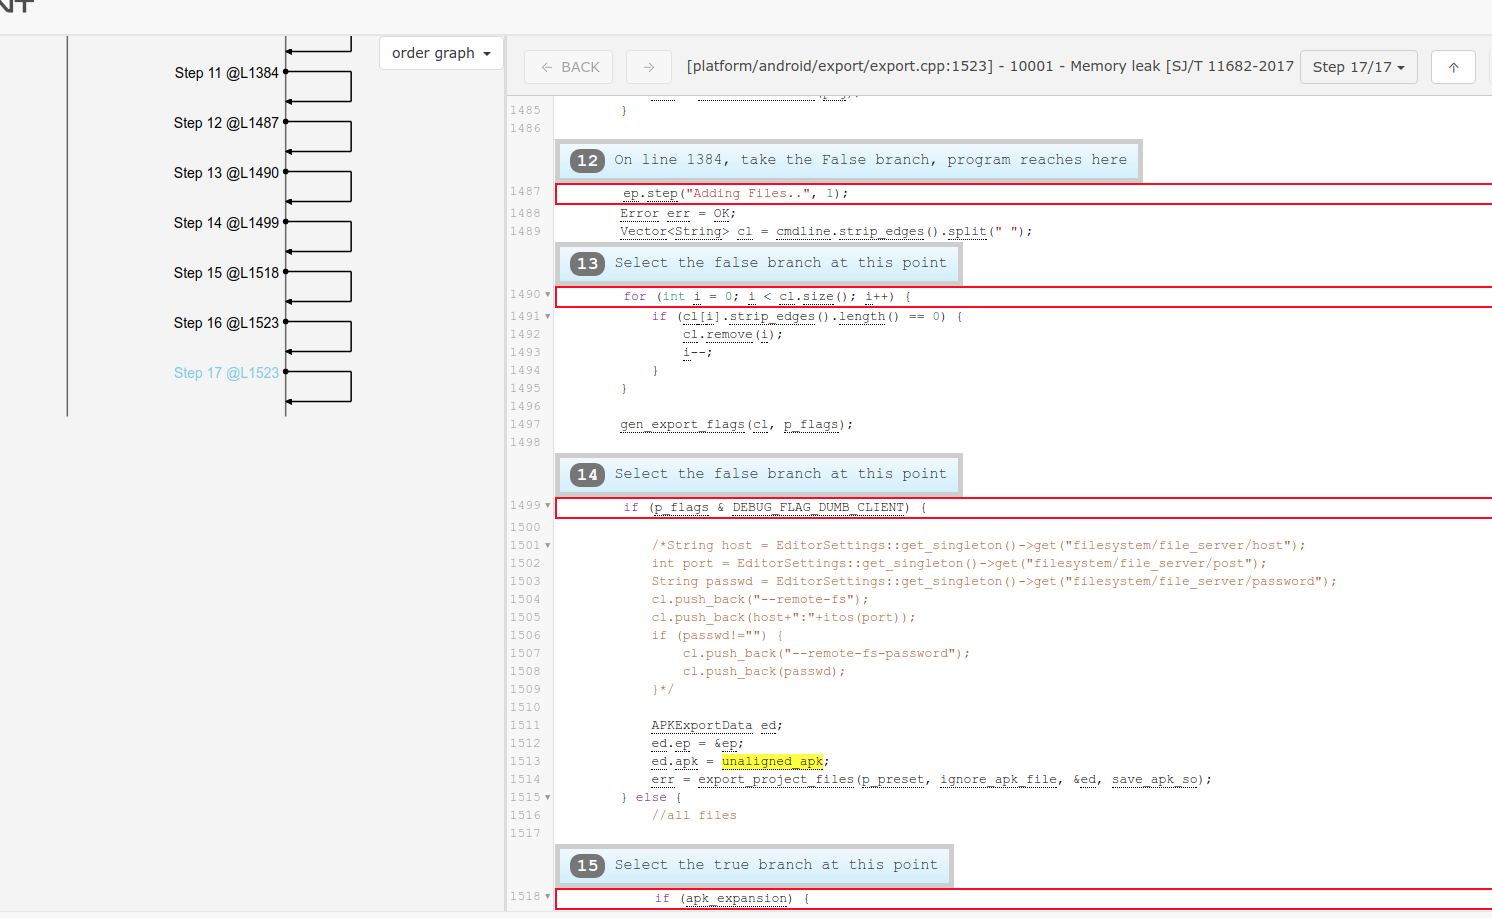This screenshot has height=918, width=1492.
Task: Click the graph node dot for Step 17
Action: 285,372
